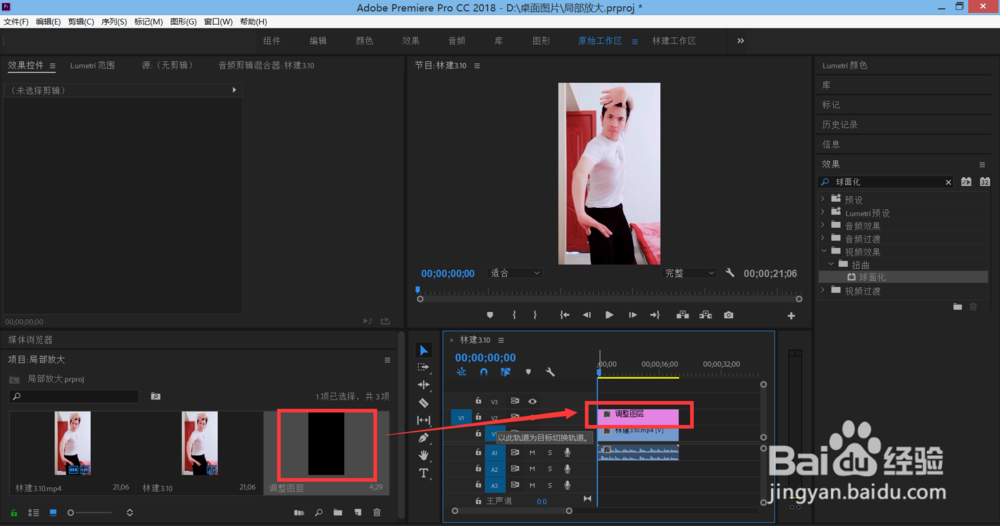This screenshot has height=526, width=1000.
Task: Expand the 音频过渡 folder
Action: [823, 238]
